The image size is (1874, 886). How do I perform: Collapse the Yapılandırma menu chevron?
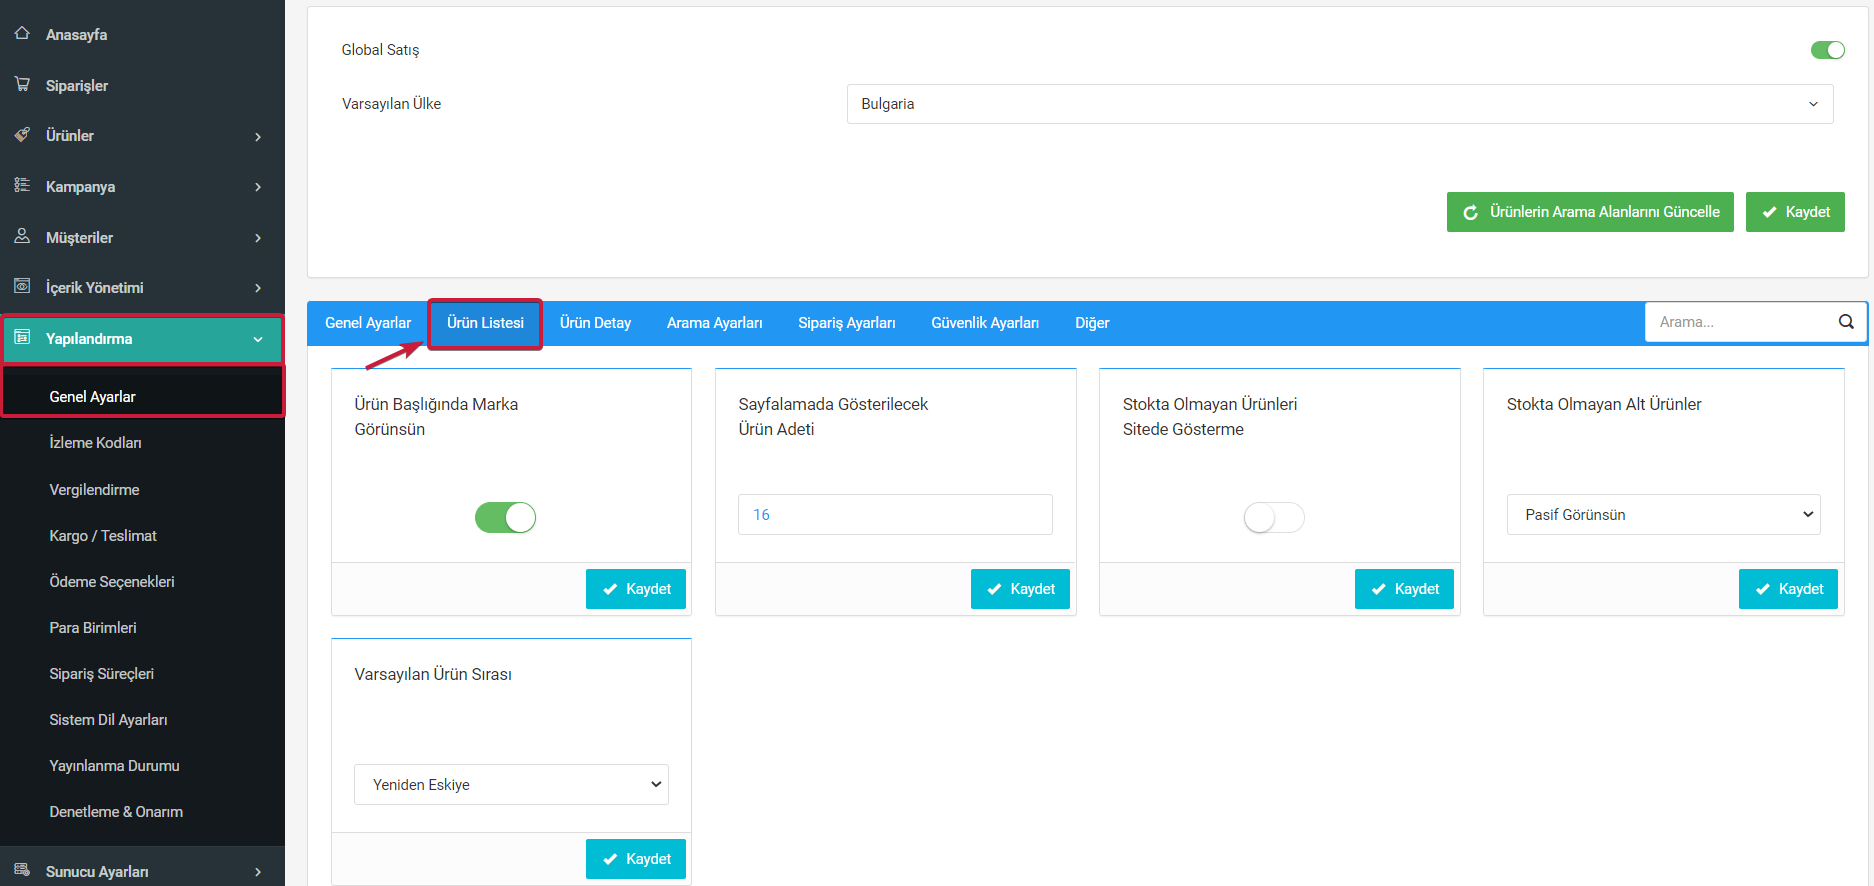(x=258, y=339)
